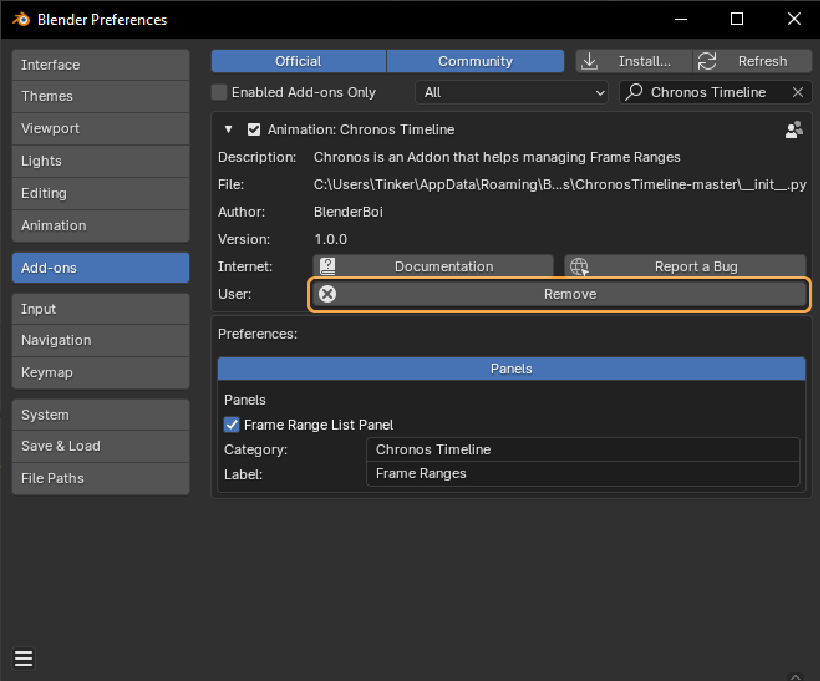Click the community user icon beside Chronos Timeline
The height and width of the screenshot is (681, 820).
point(794,129)
